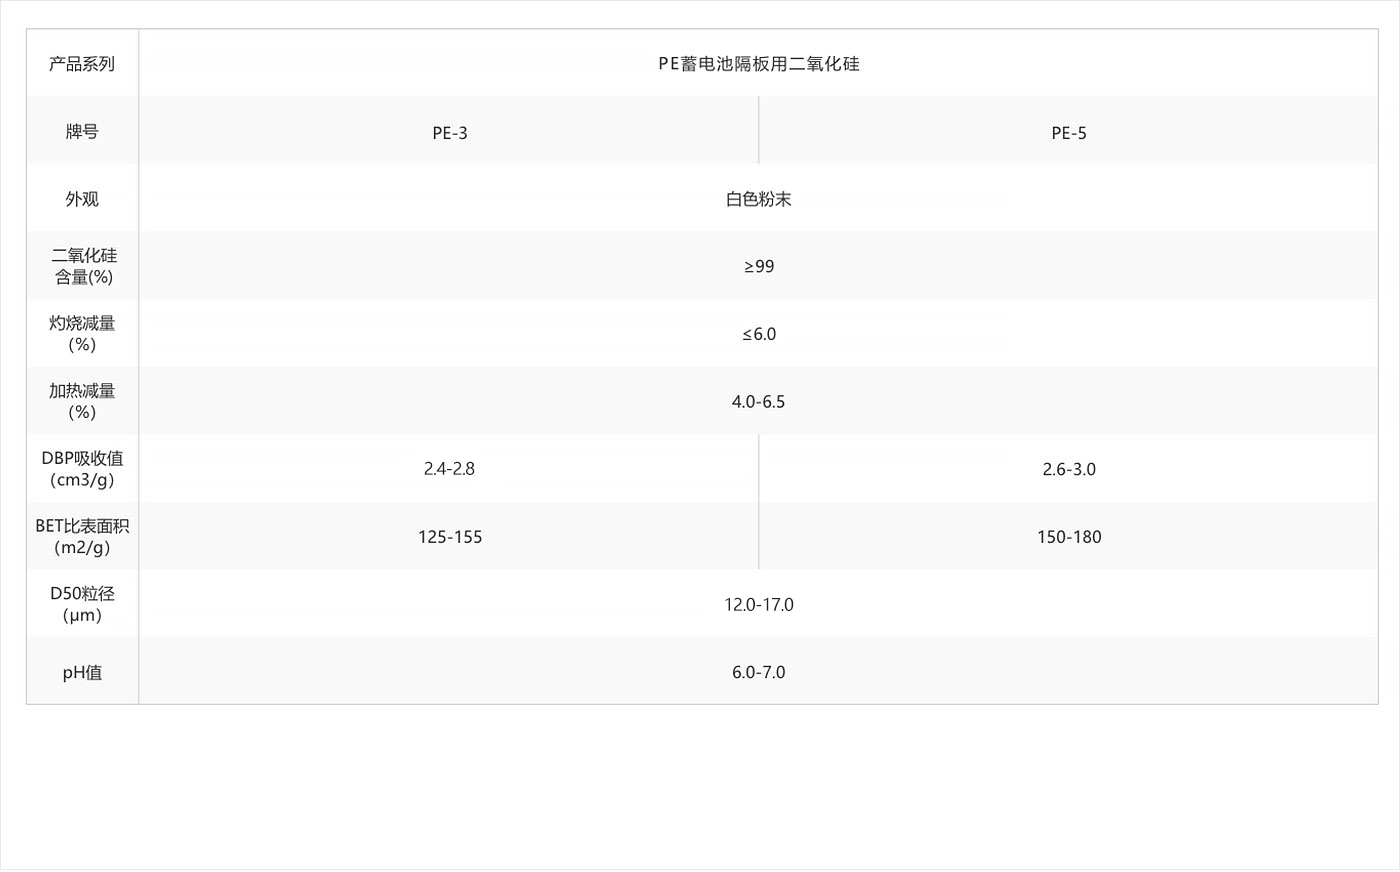Select the PE-5 grade cell
This screenshot has width=1400, height=872.
coord(1068,133)
